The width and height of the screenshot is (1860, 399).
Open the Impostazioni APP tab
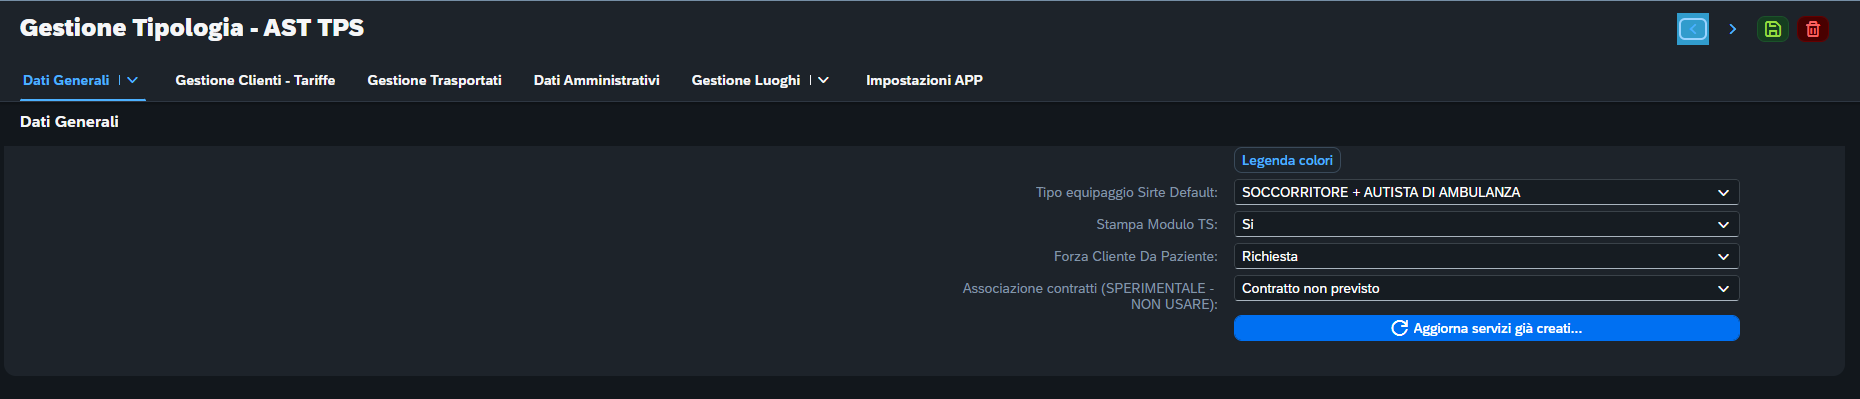point(924,80)
